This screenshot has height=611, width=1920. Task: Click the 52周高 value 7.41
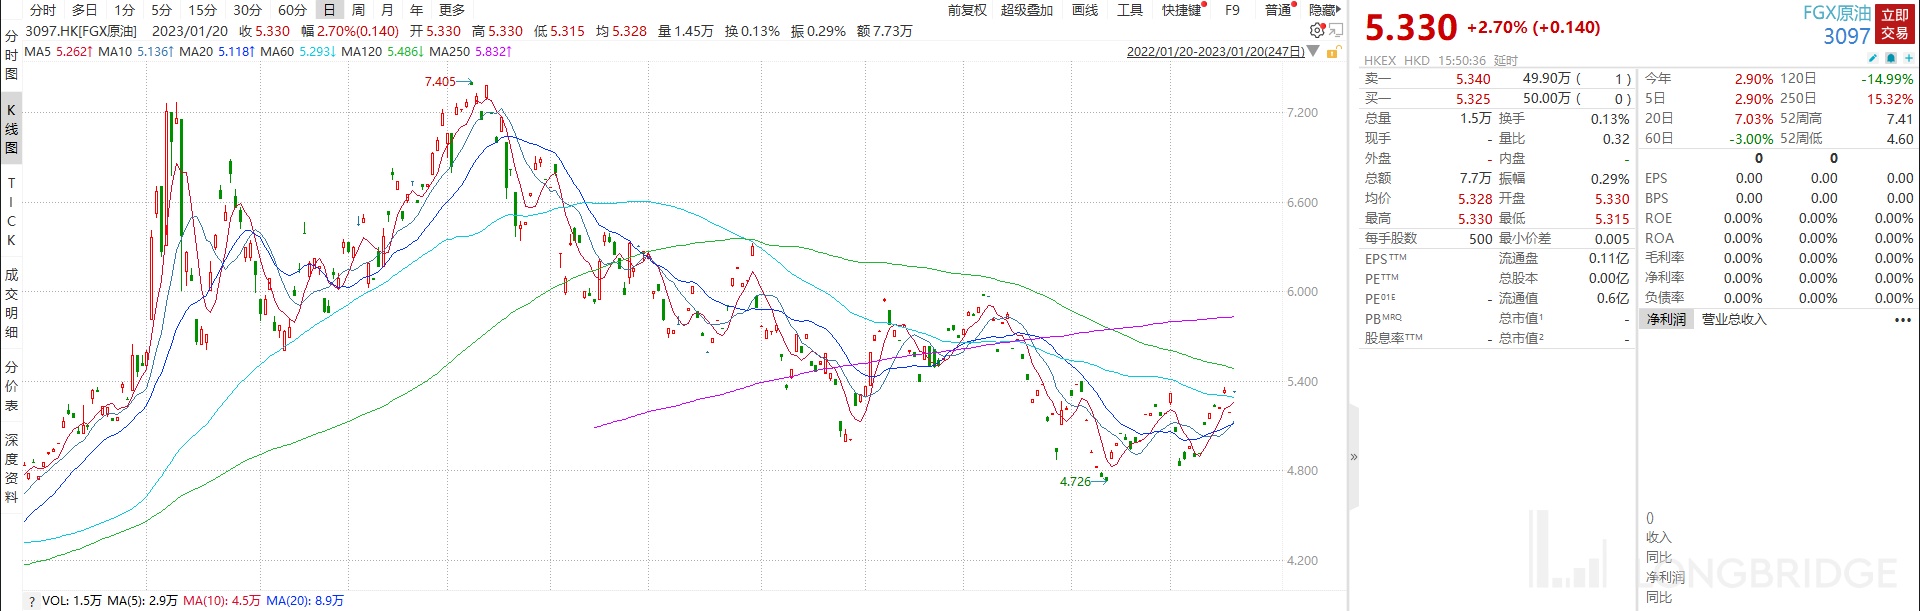point(1899,119)
